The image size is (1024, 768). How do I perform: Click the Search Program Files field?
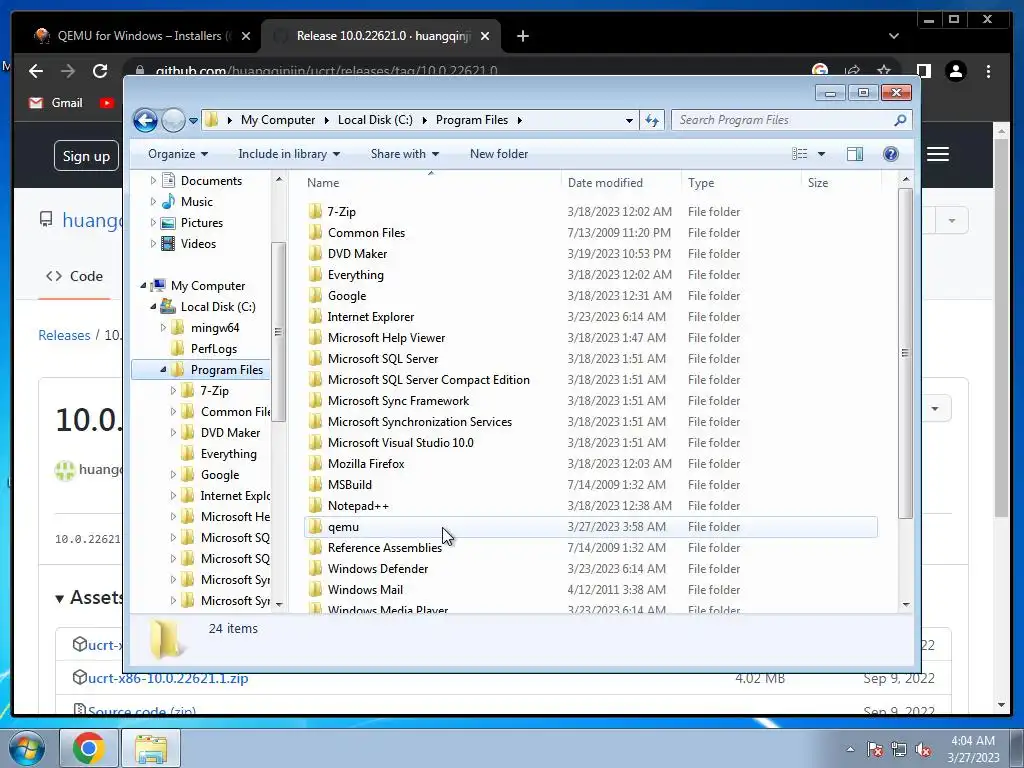point(784,120)
